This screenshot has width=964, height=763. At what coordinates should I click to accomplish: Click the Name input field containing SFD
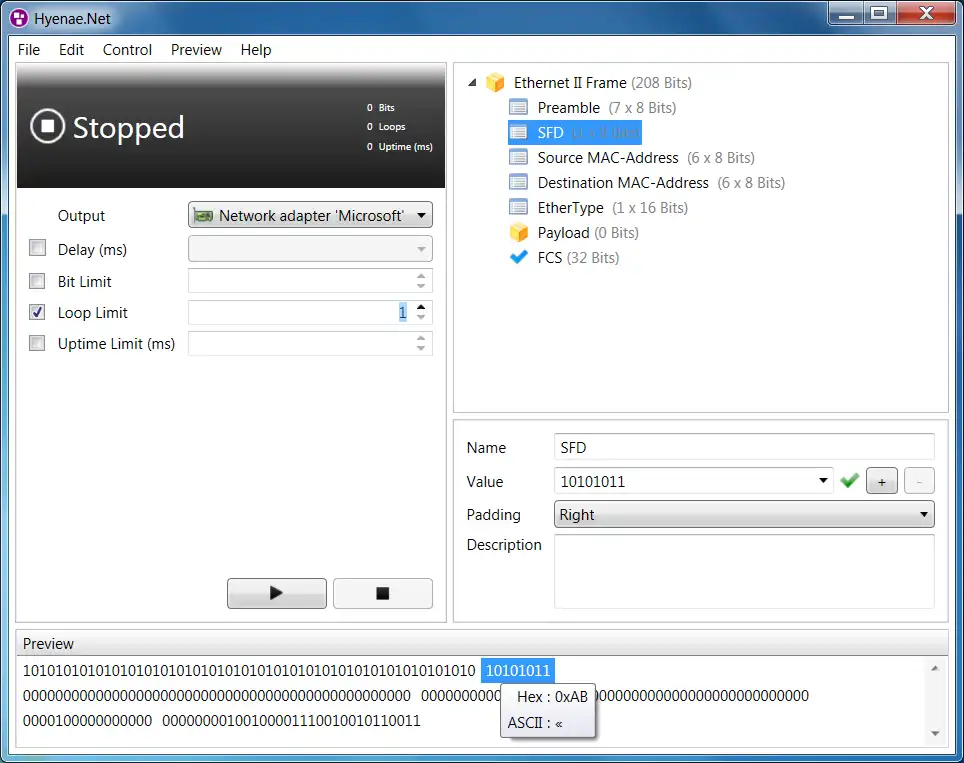pyautogui.click(x=744, y=447)
